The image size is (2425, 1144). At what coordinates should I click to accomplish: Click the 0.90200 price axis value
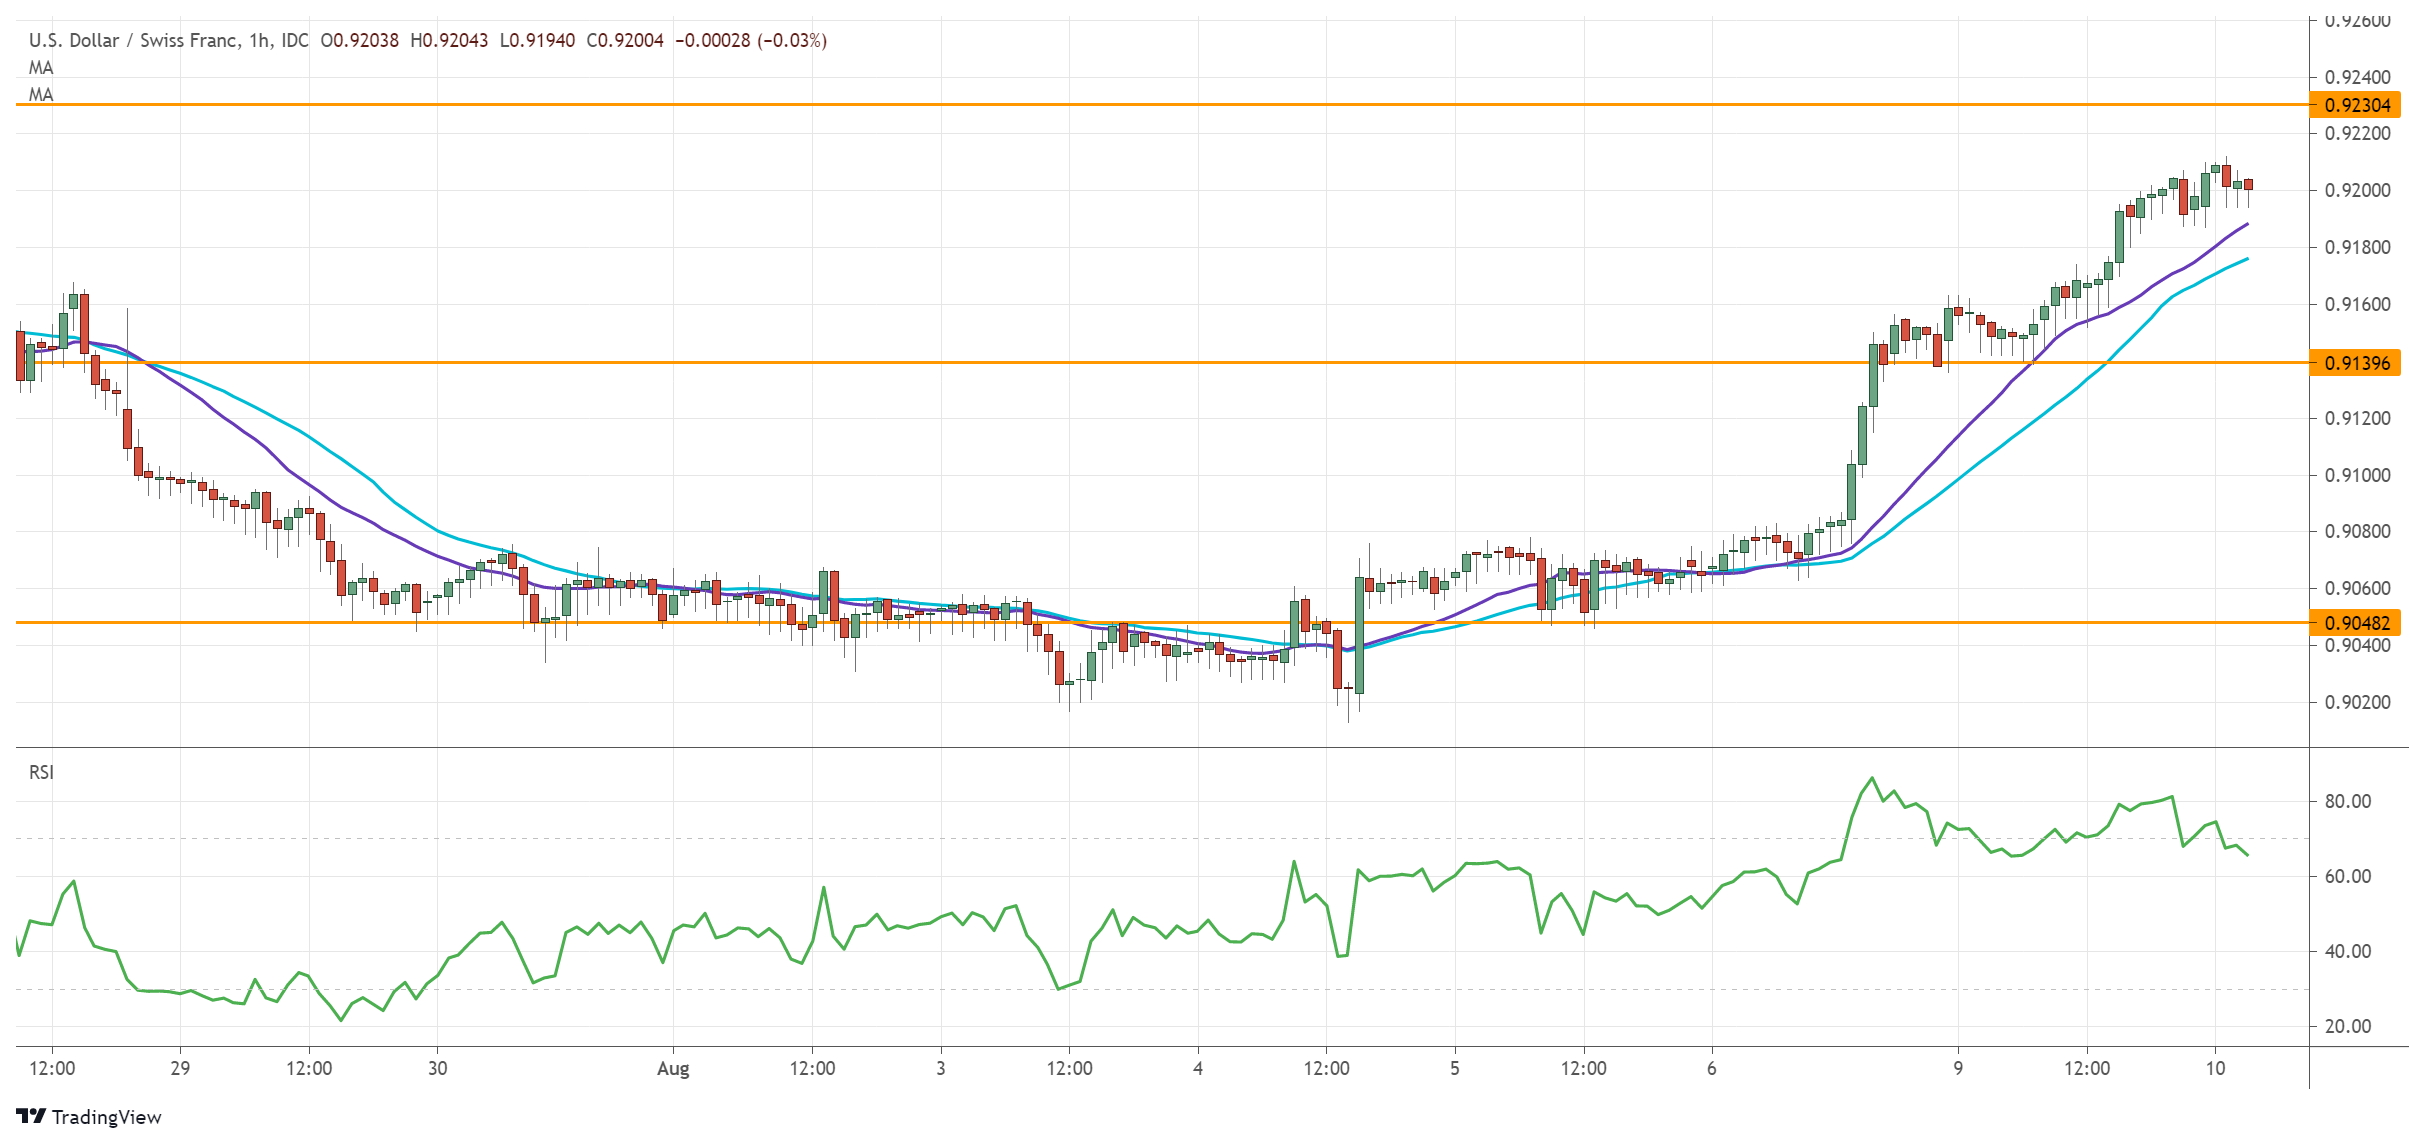click(x=2357, y=702)
